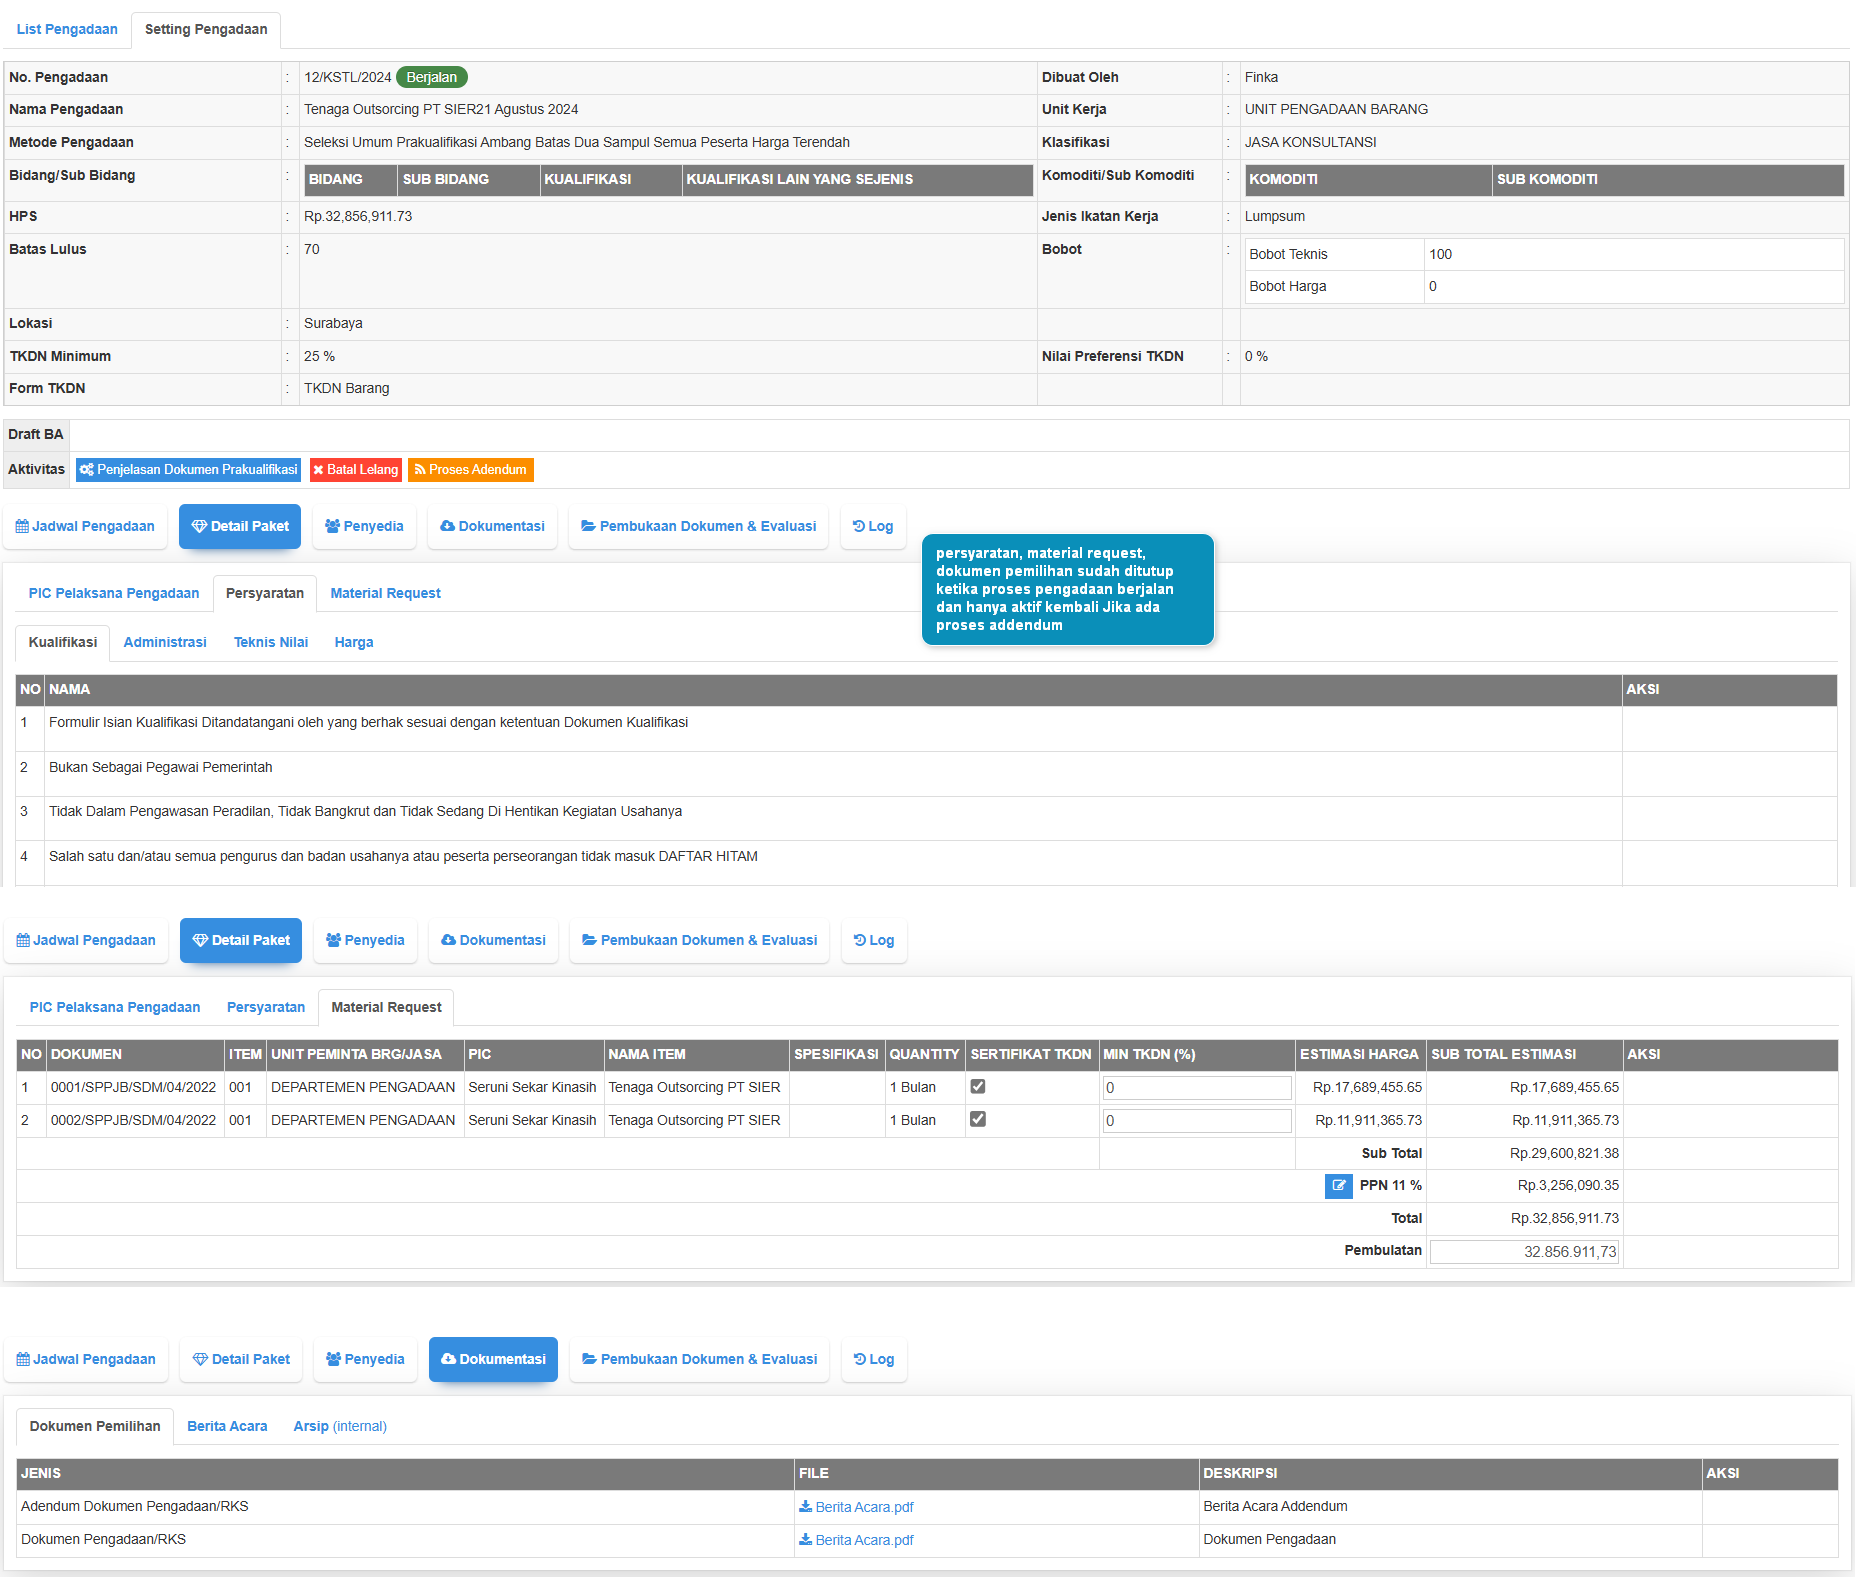Open Penjelasan Dokumen Prakualifikasi activity
This screenshot has width=1856, height=1577.
188,470
